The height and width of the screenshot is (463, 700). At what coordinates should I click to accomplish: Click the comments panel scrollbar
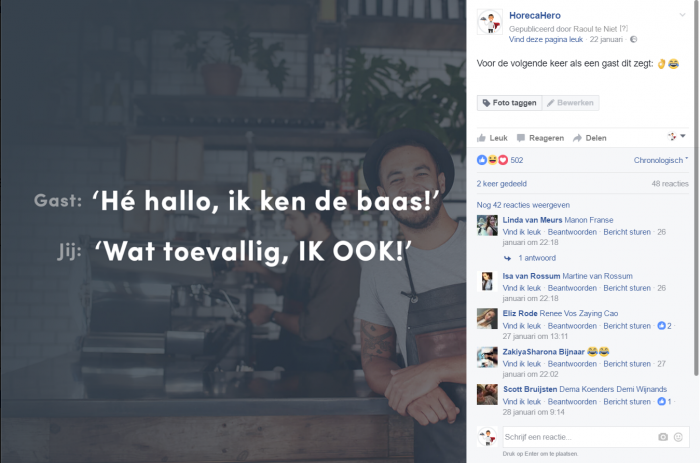click(x=696, y=188)
